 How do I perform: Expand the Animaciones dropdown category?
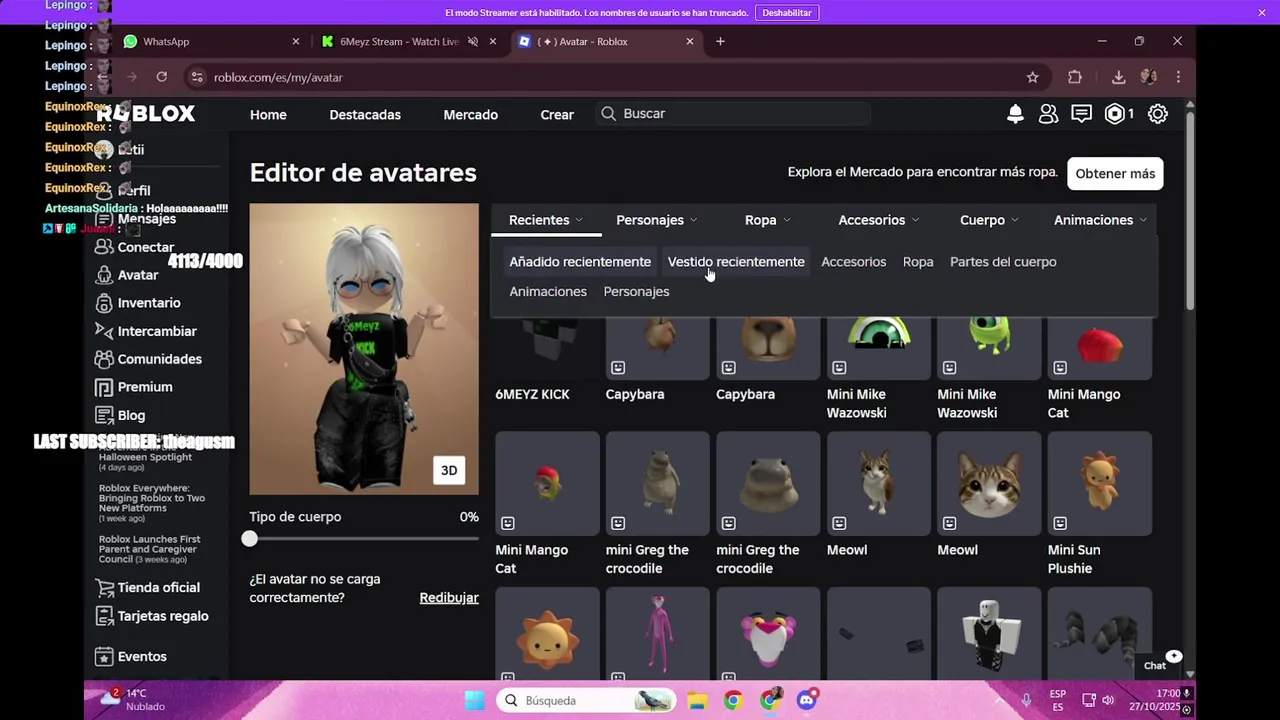tap(1101, 220)
